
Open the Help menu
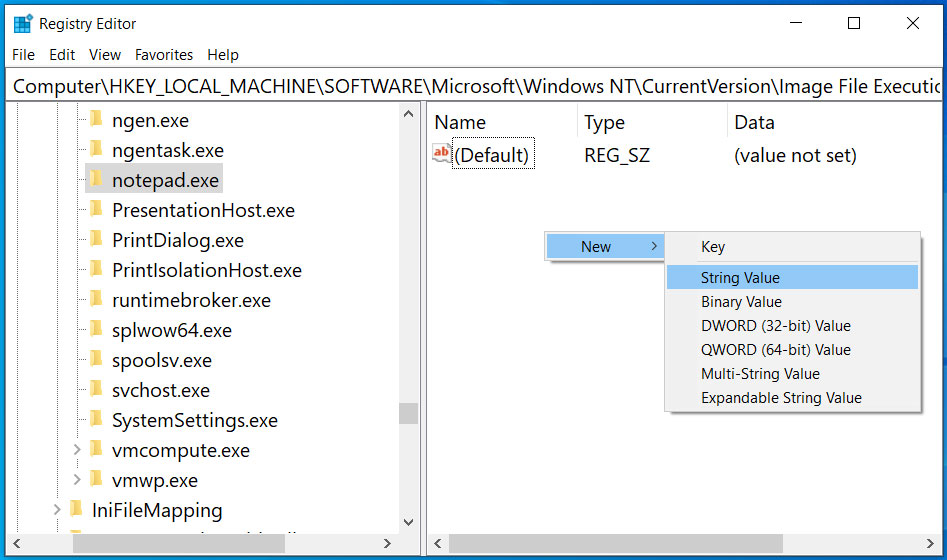click(x=223, y=55)
